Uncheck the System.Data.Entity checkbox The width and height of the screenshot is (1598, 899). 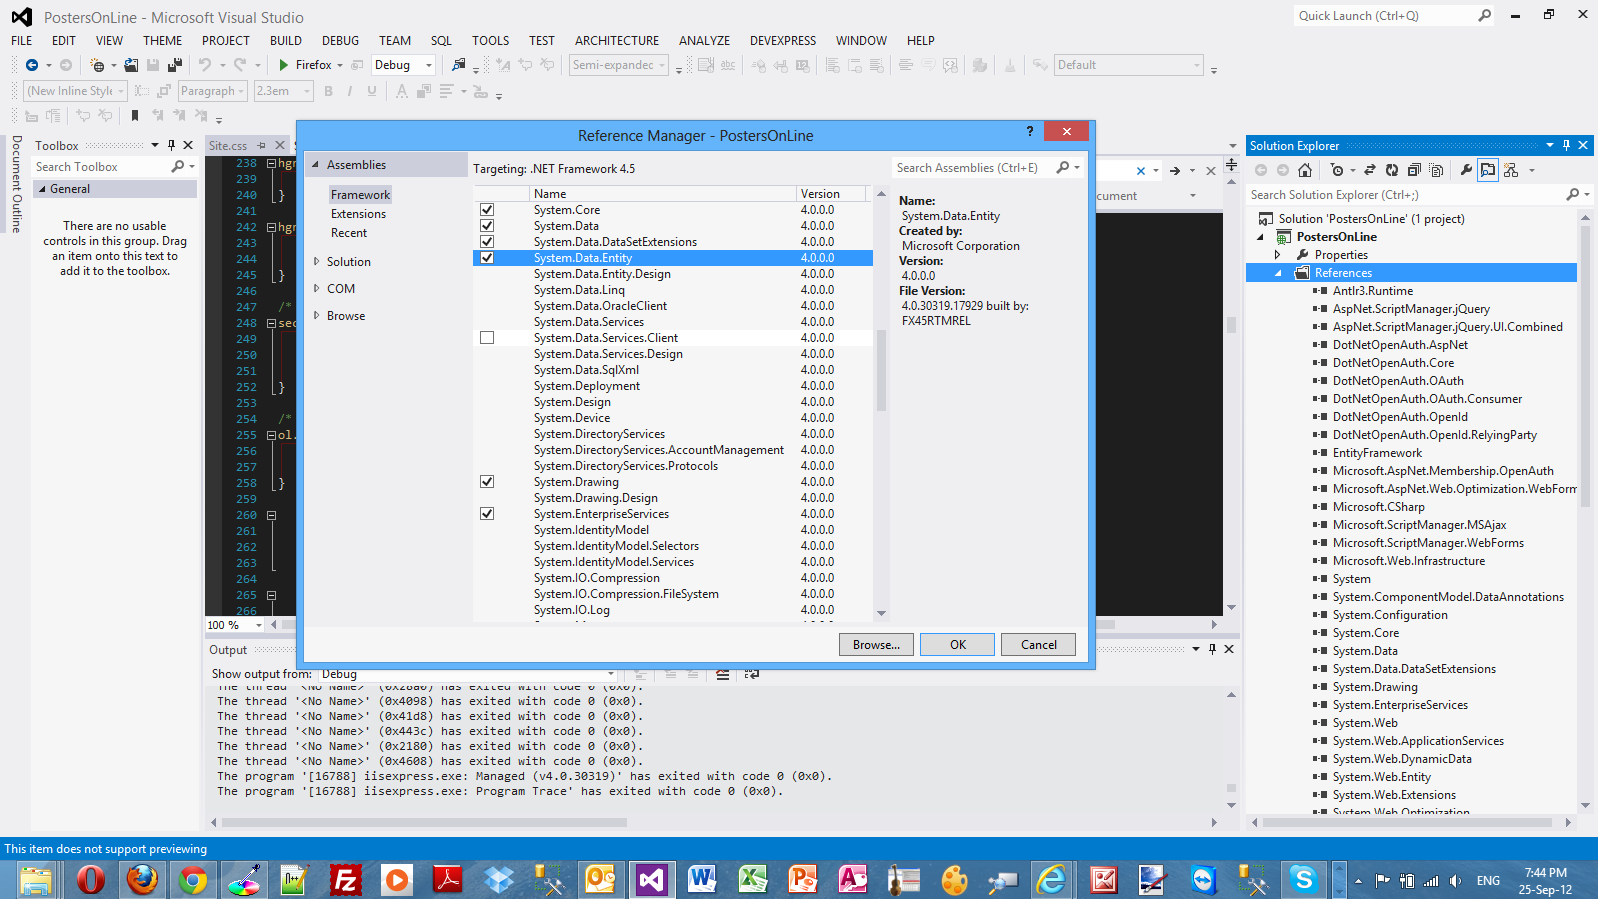[x=487, y=258]
